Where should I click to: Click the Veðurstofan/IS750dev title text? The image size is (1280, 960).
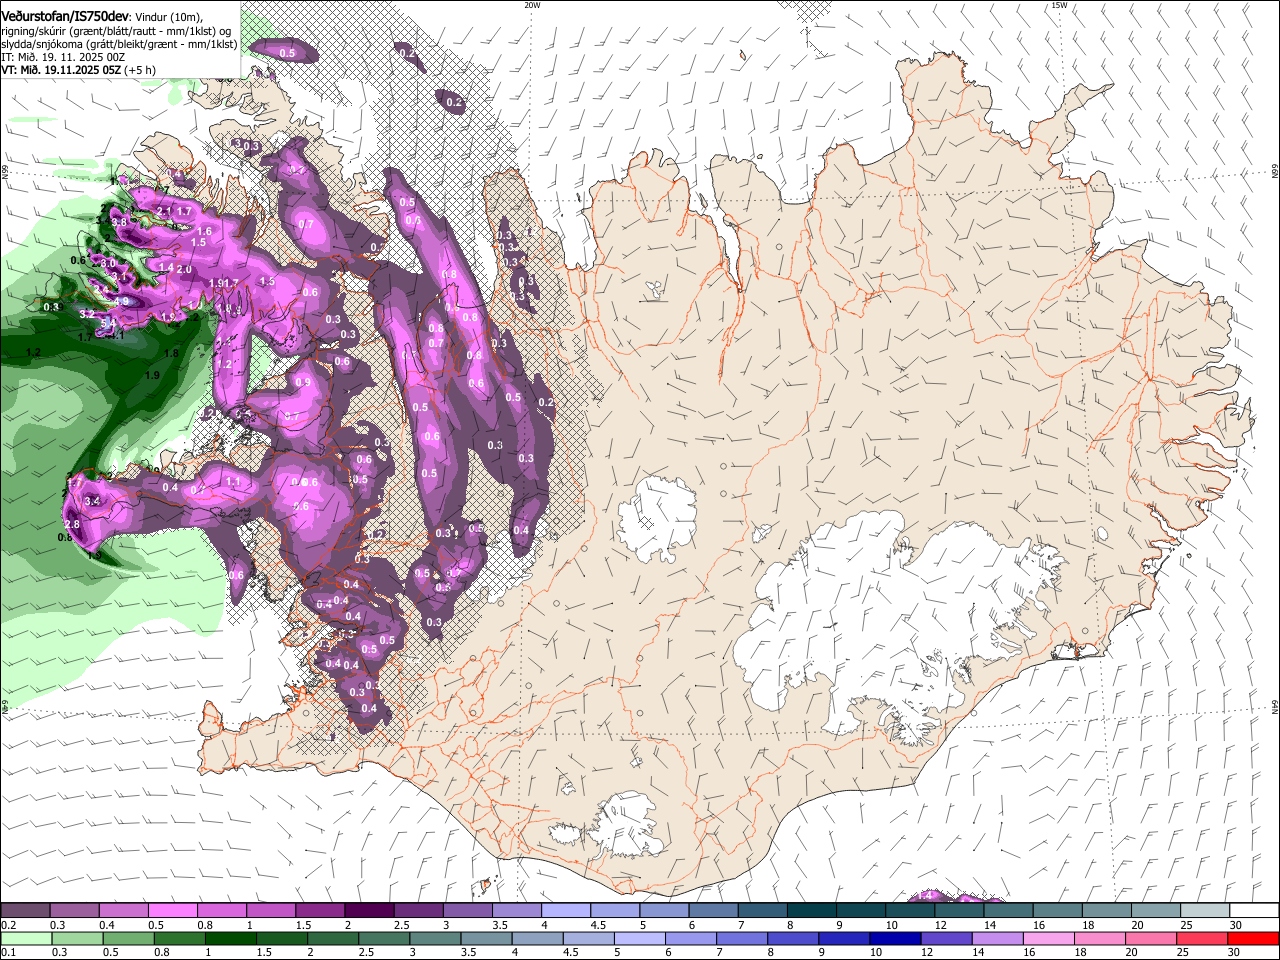point(65,15)
